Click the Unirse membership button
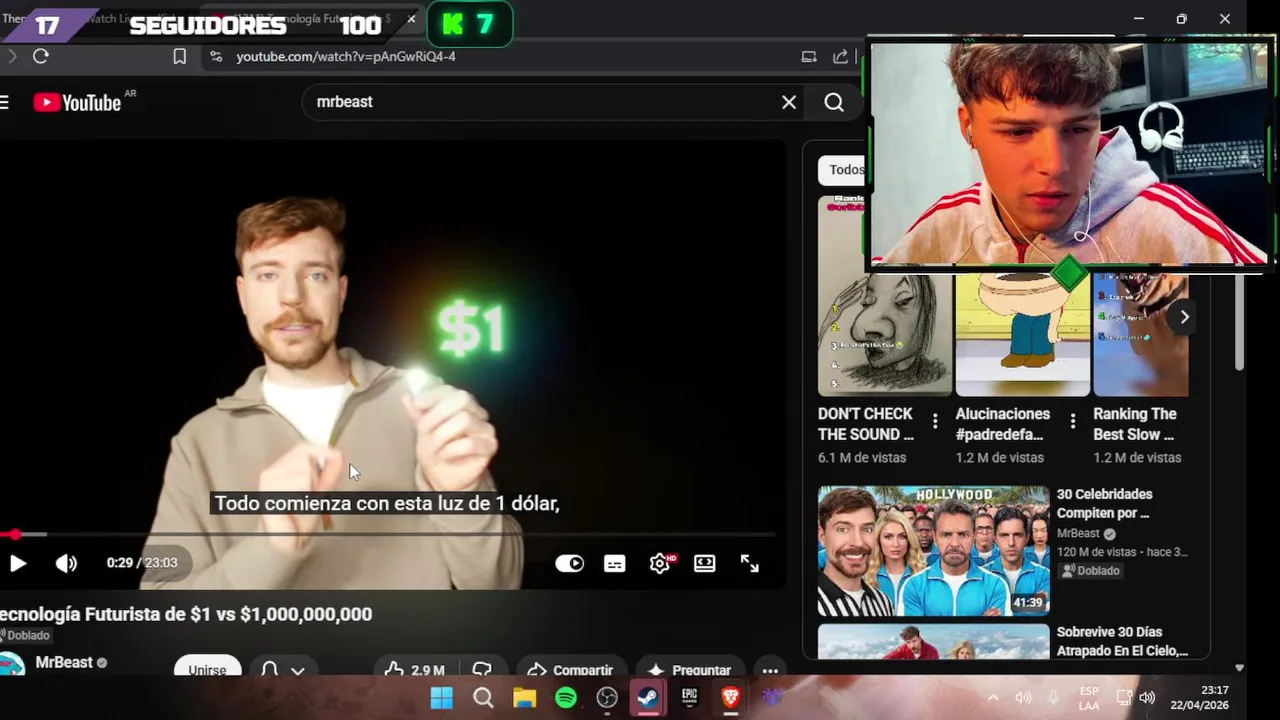The width and height of the screenshot is (1280, 720). pos(207,669)
